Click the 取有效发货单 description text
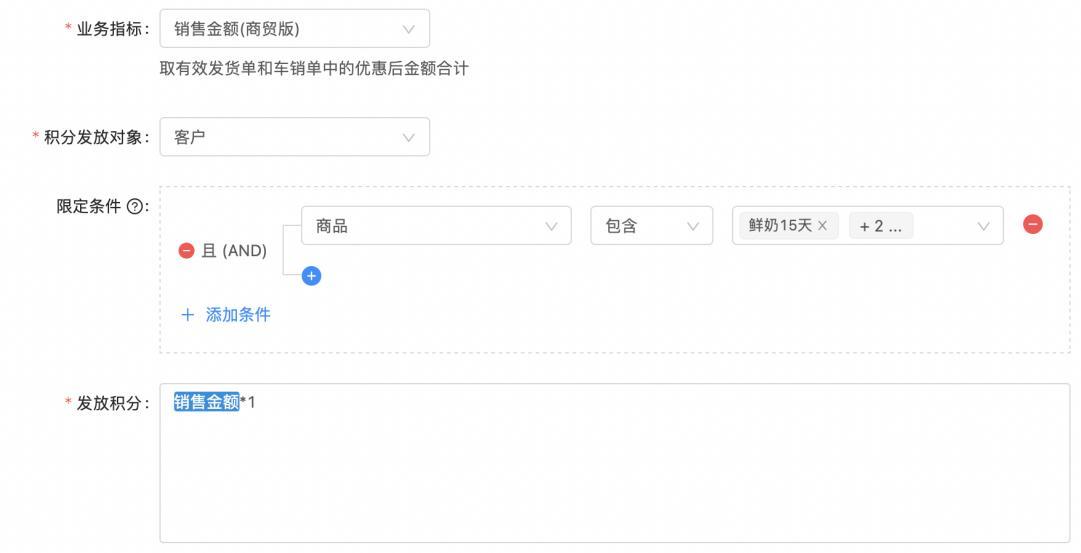1081x553 pixels. click(314, 69)
